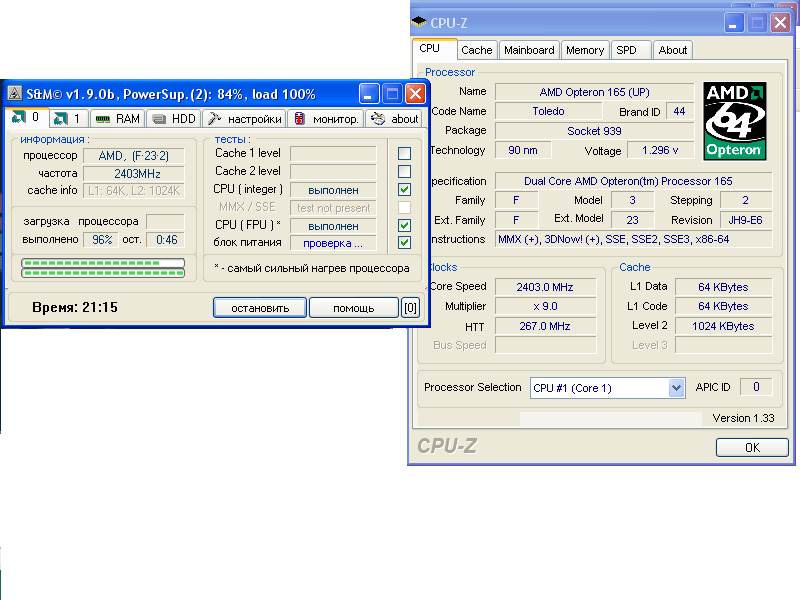
Task: Click the 1.296 v voltage value
Action: (660, 150)
